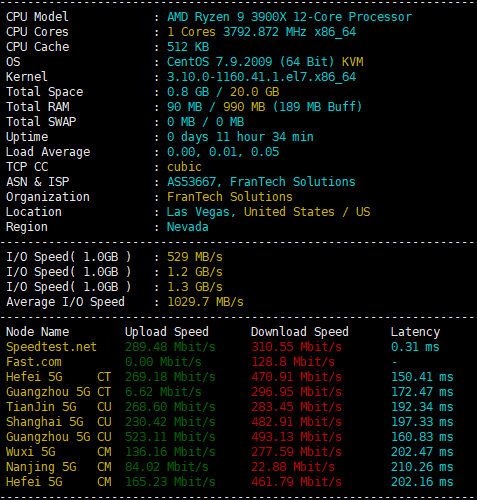The height and width of the screenshot is (500, 477).
Task: Click the Download Speed column header
Action: click(300, 332)
